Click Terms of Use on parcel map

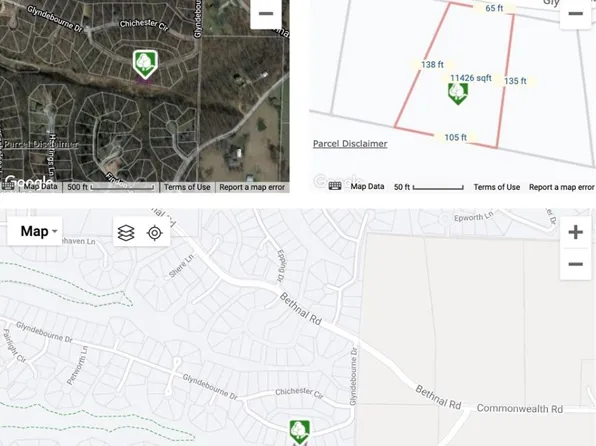(x=496, y=187)
